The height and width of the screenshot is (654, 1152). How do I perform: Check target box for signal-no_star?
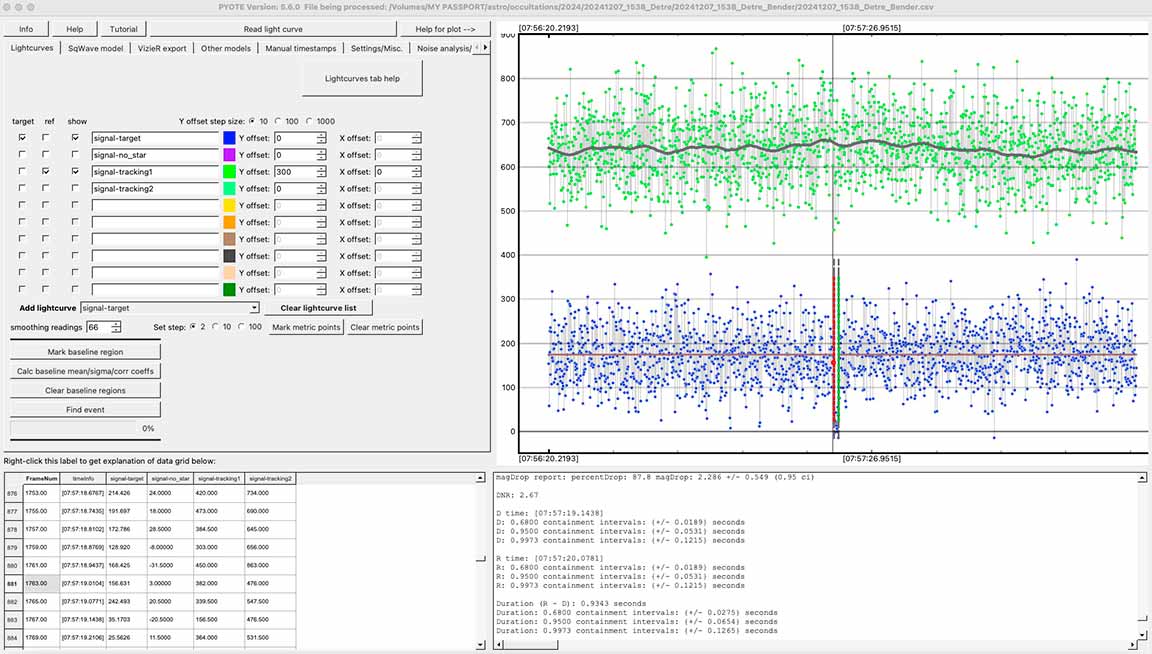[x=22, y=154]
